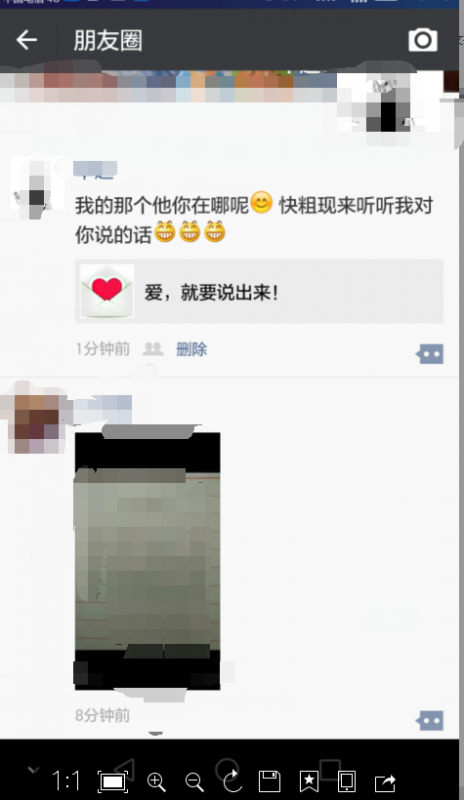Image resolution: width=464 pixels, height=800 pixels.
Task: Send the image to a mobile device
Action: (347, 781)
